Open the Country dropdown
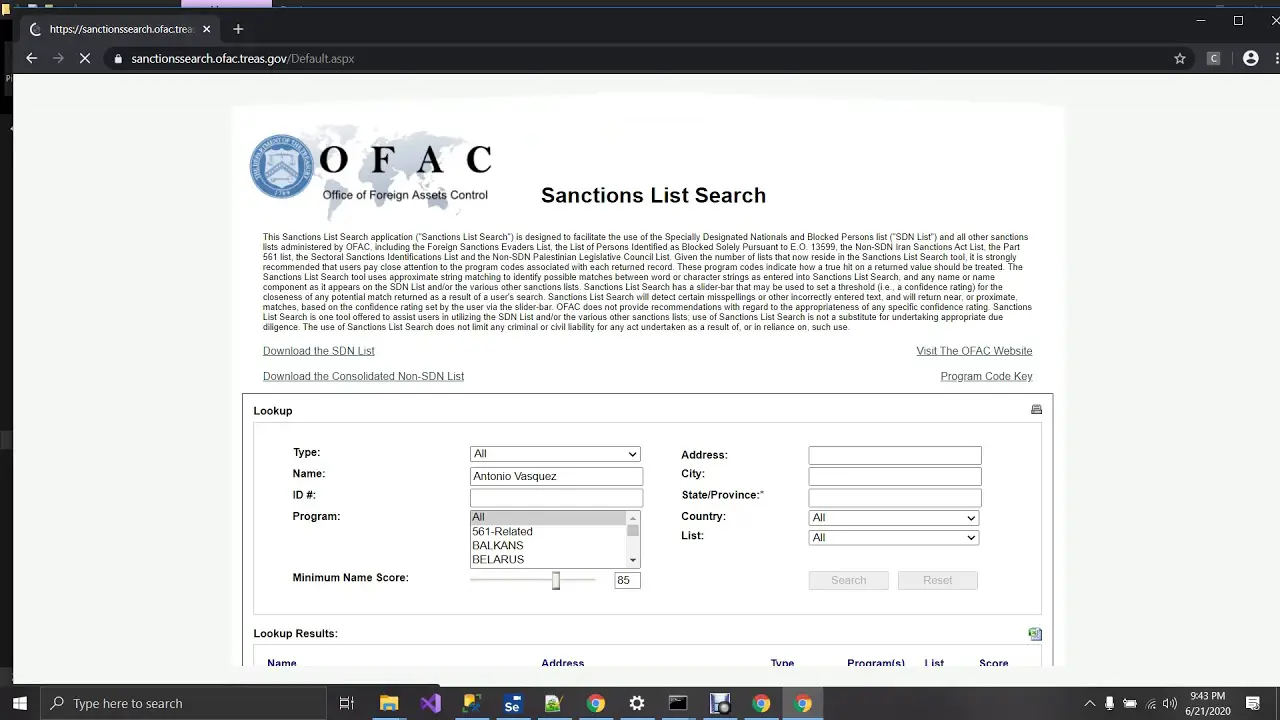1280x720 pixels. click(893, 518)
